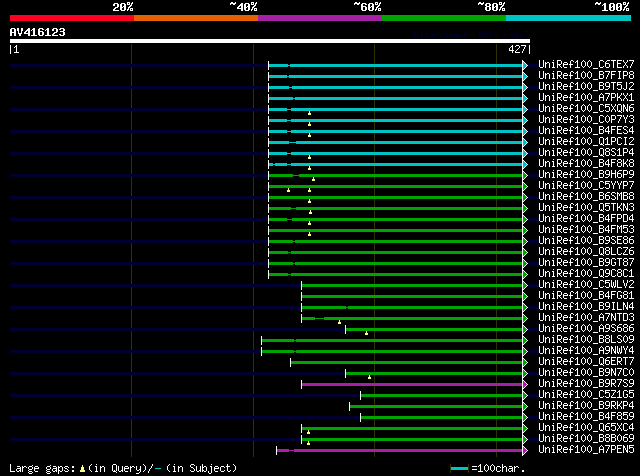The width and height of the screenshot is (640, 476).
Task: Select the UniRef100_Q65XC4 label
Action: click(x=586, y=428)
